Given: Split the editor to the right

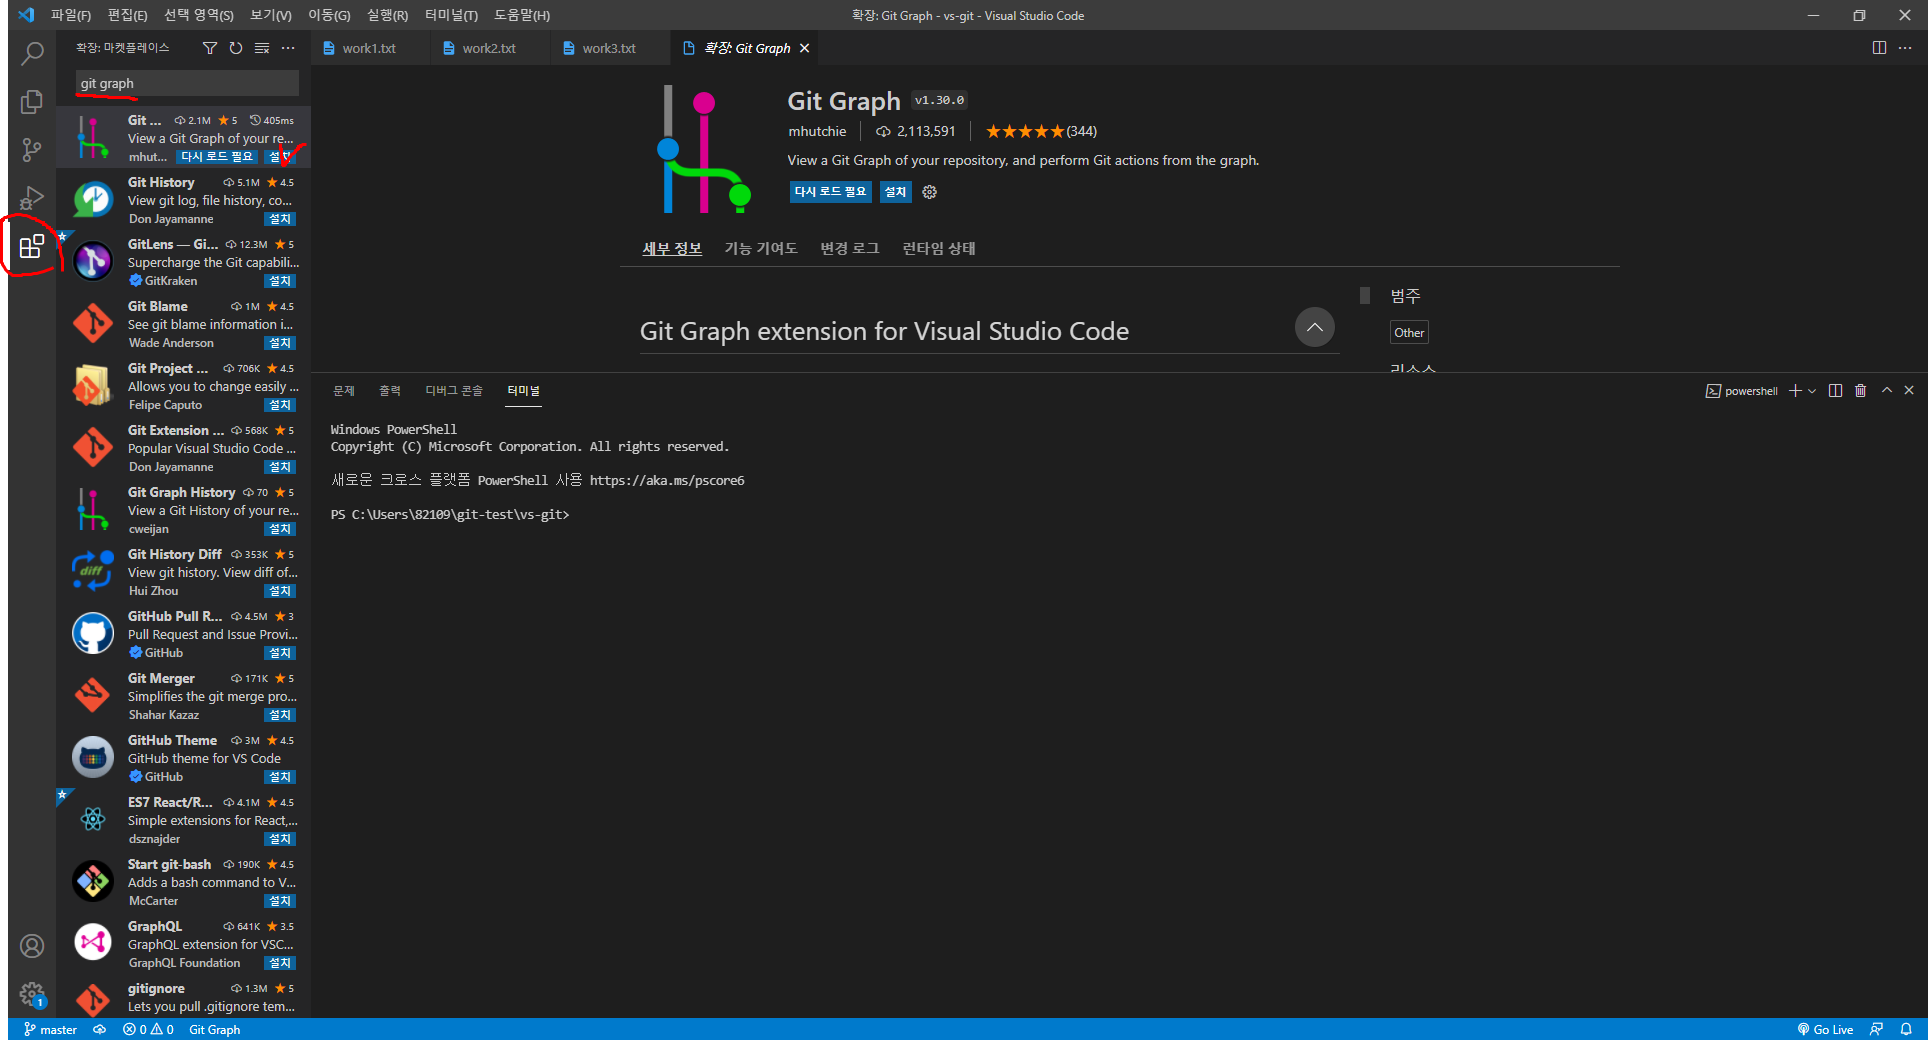Looking at the screenshot, I should (1879, 48).
